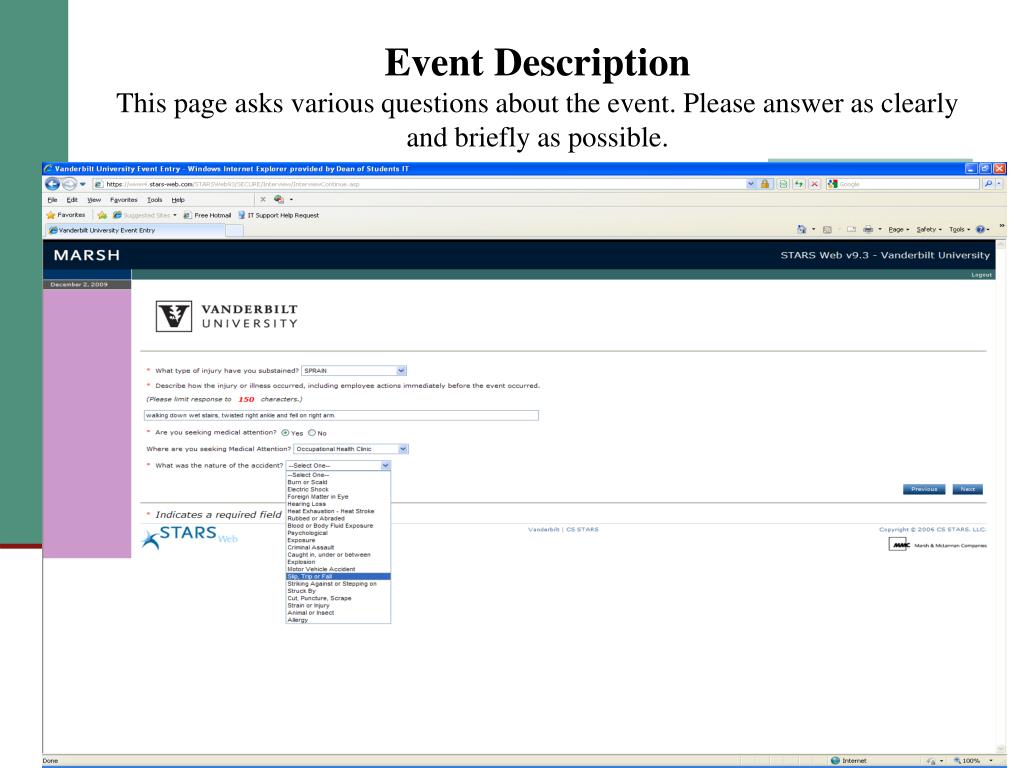Open the search provider options arrow
Screen dimensions: 1024x768
(x=999, y=184)
